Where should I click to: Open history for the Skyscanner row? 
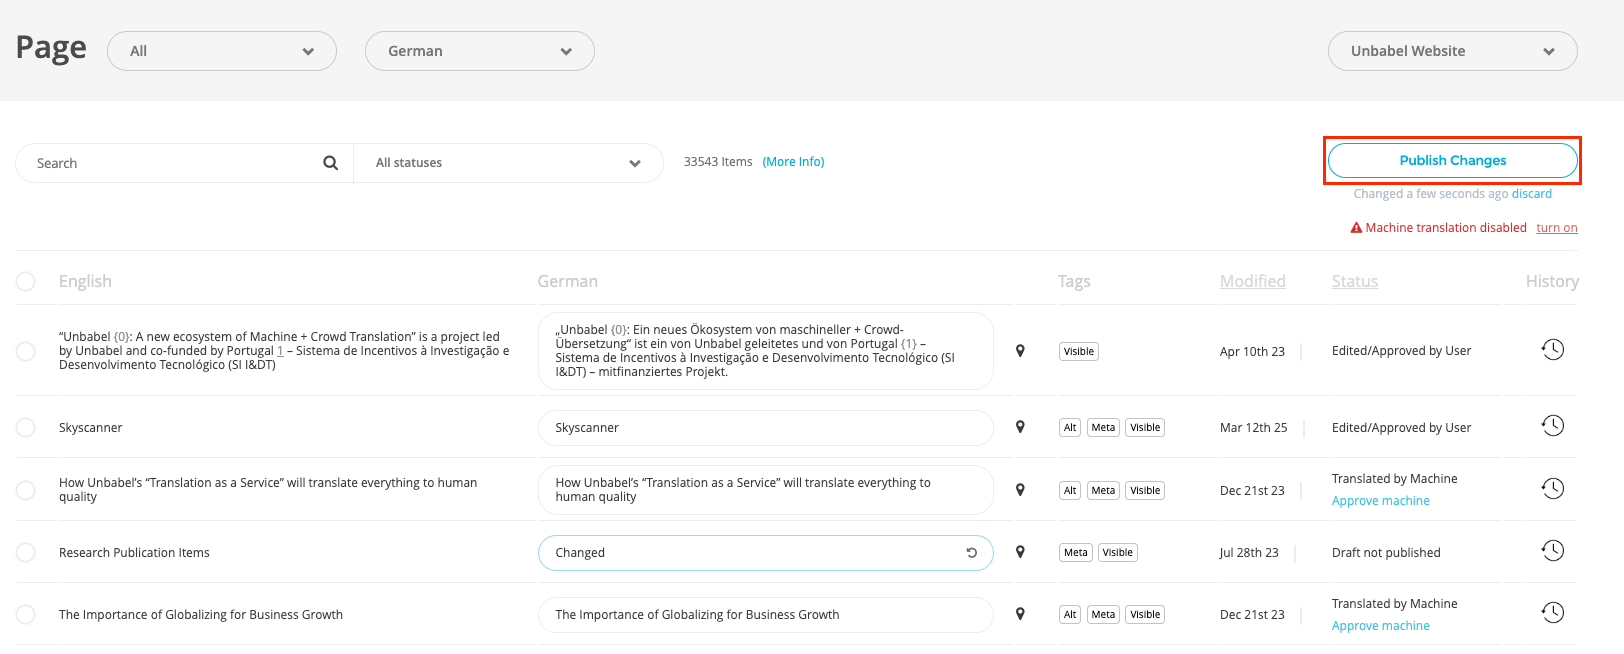click(1552, 426)
